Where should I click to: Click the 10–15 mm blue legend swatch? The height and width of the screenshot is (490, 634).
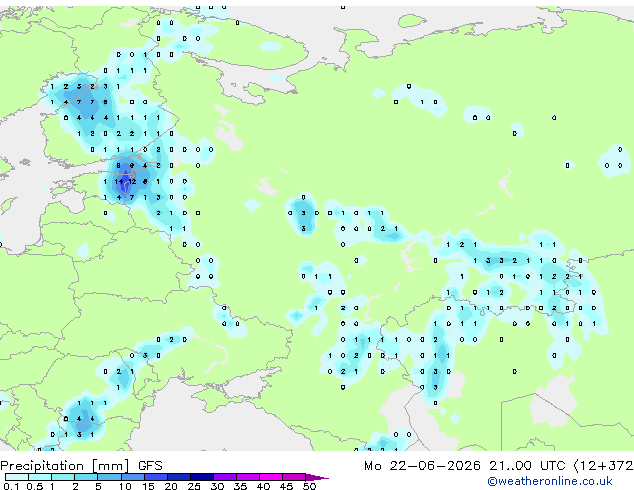tap(133, 477)
